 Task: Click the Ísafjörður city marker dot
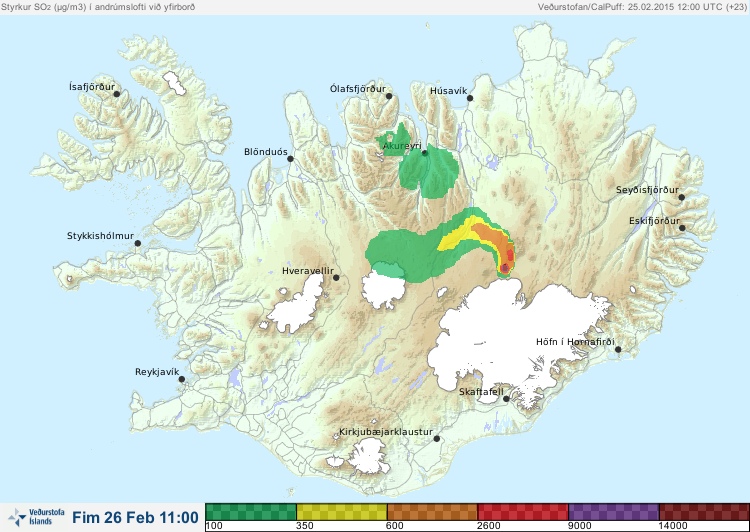pyautogui.click(x=116, y=94)
